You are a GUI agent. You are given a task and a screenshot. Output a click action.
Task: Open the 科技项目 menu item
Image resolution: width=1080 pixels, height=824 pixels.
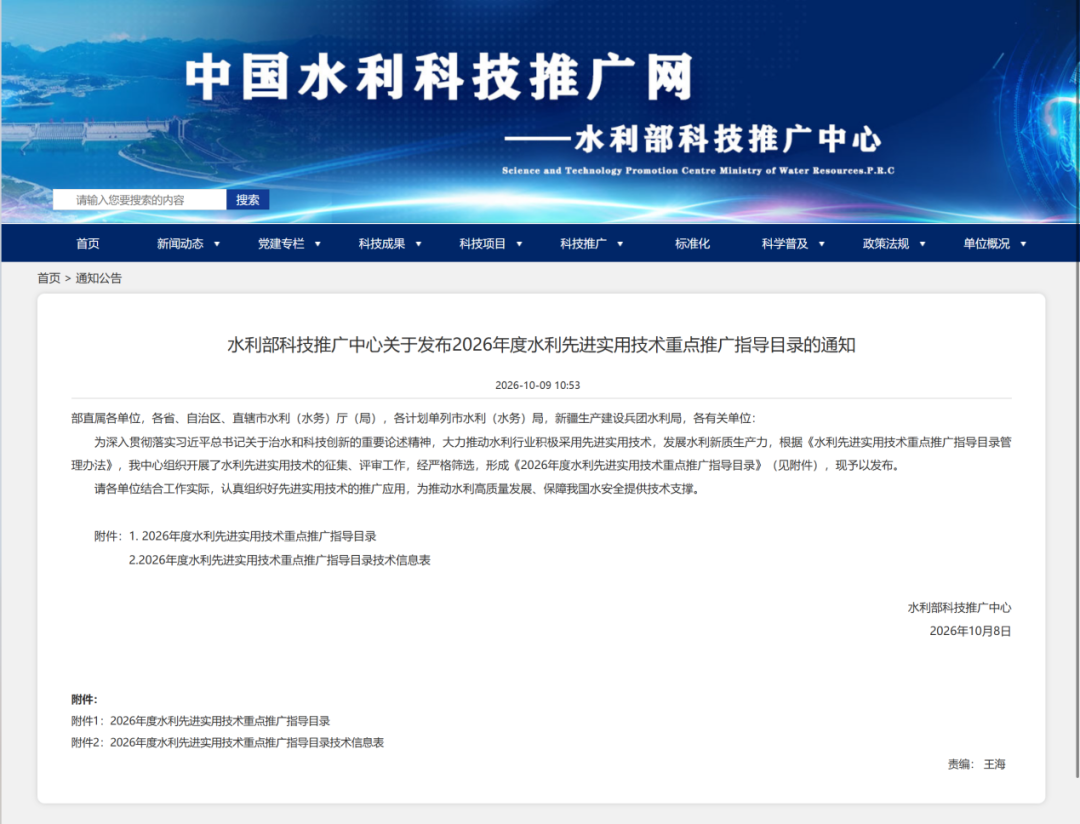482,243
